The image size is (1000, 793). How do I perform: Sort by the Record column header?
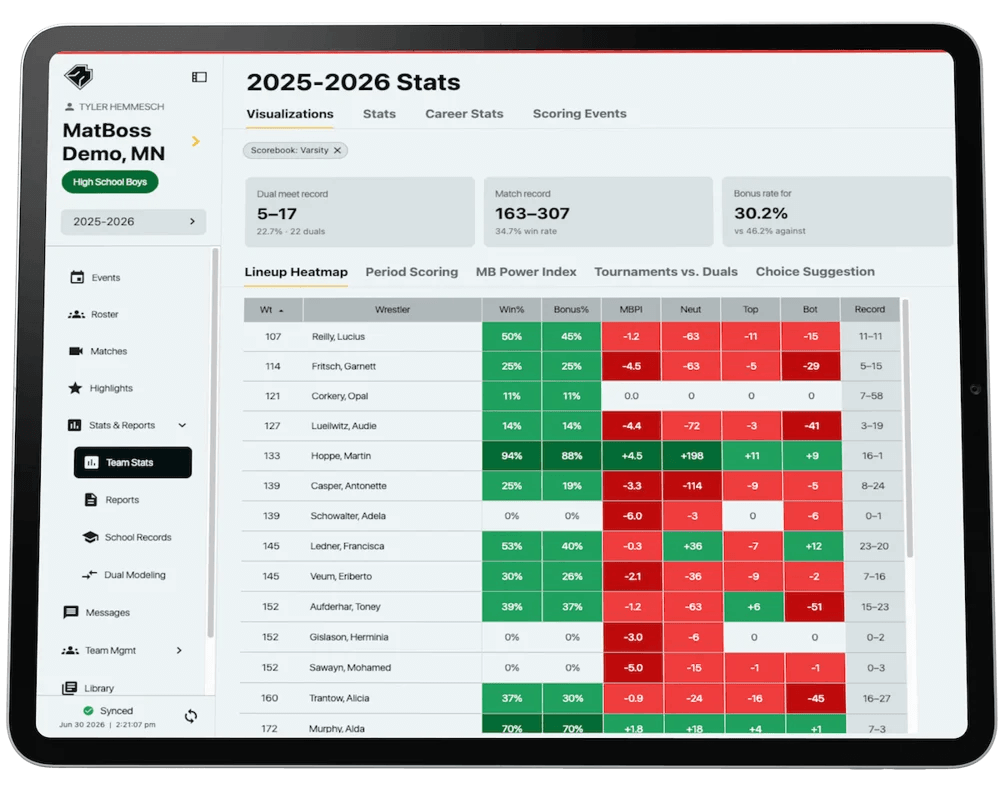[x=870, y=309]
